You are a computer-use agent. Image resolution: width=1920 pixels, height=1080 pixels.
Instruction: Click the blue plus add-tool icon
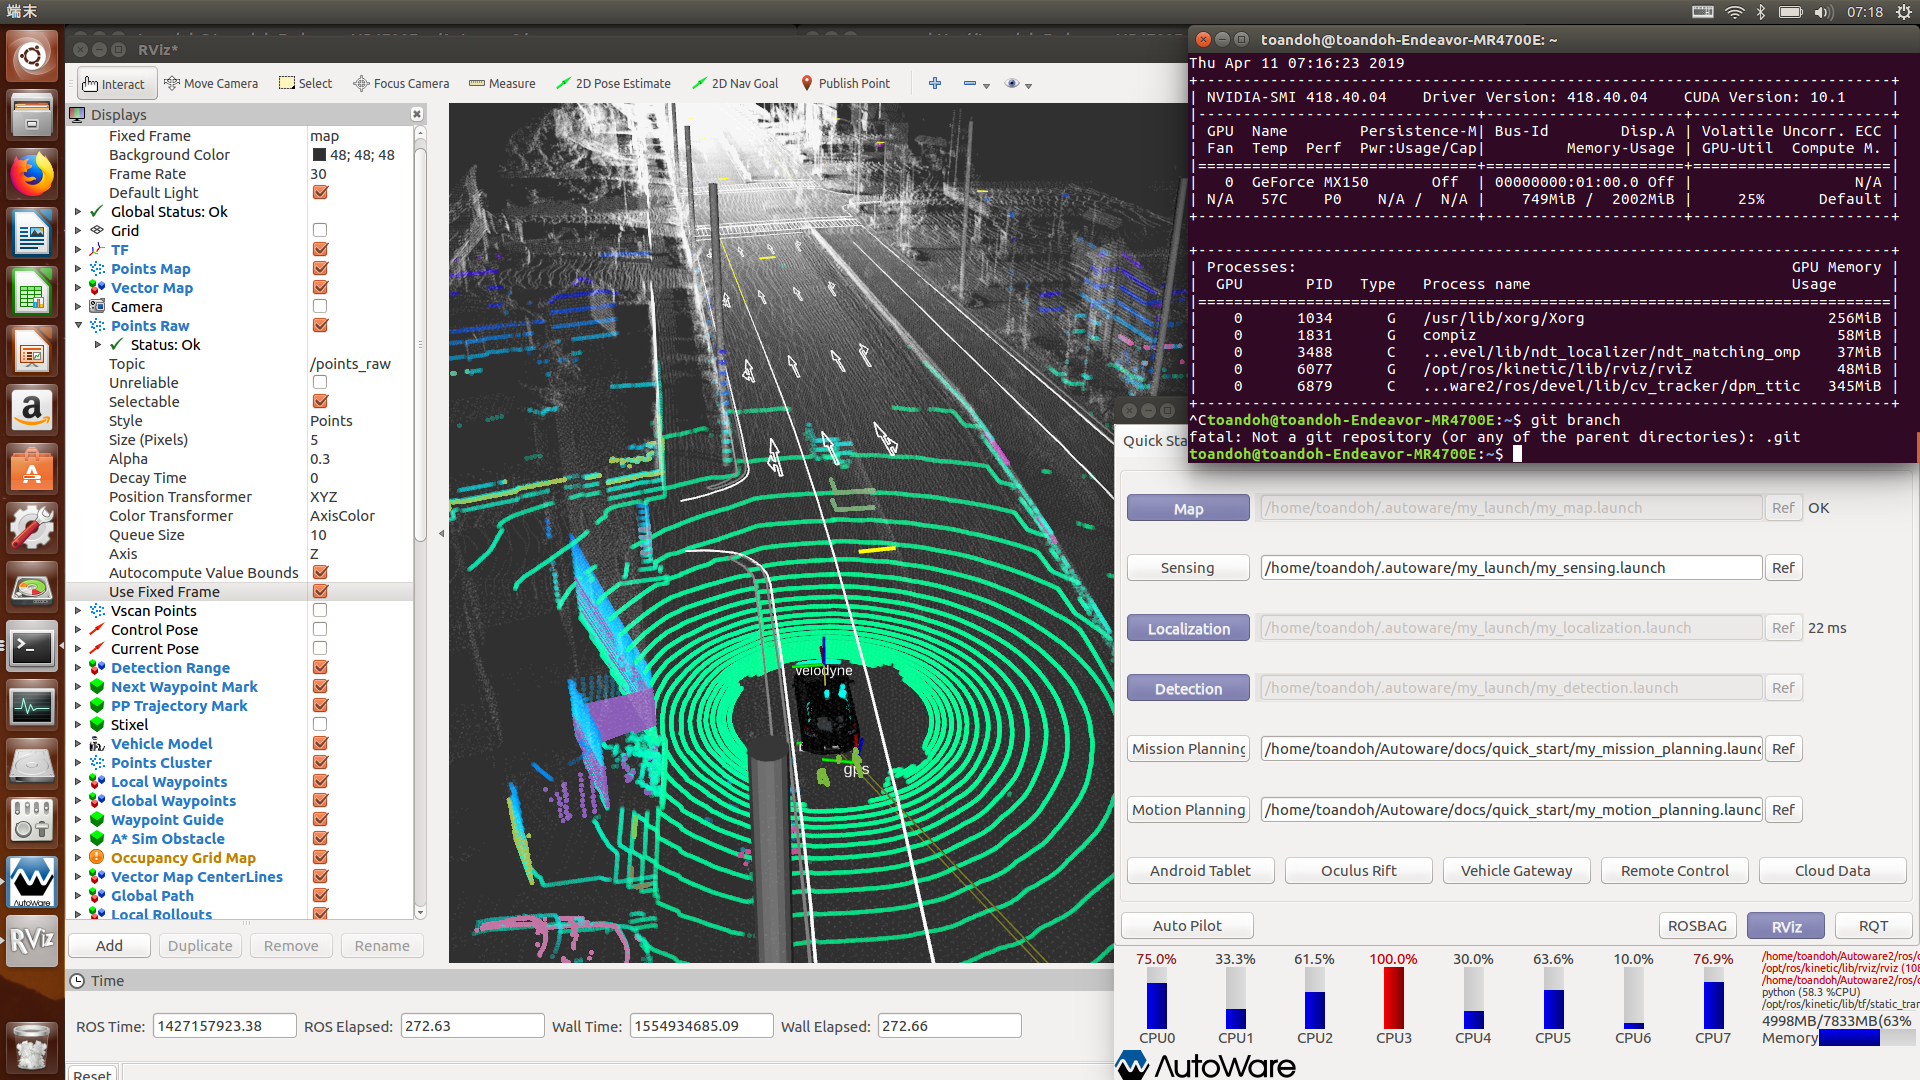(x=935, y=84)
